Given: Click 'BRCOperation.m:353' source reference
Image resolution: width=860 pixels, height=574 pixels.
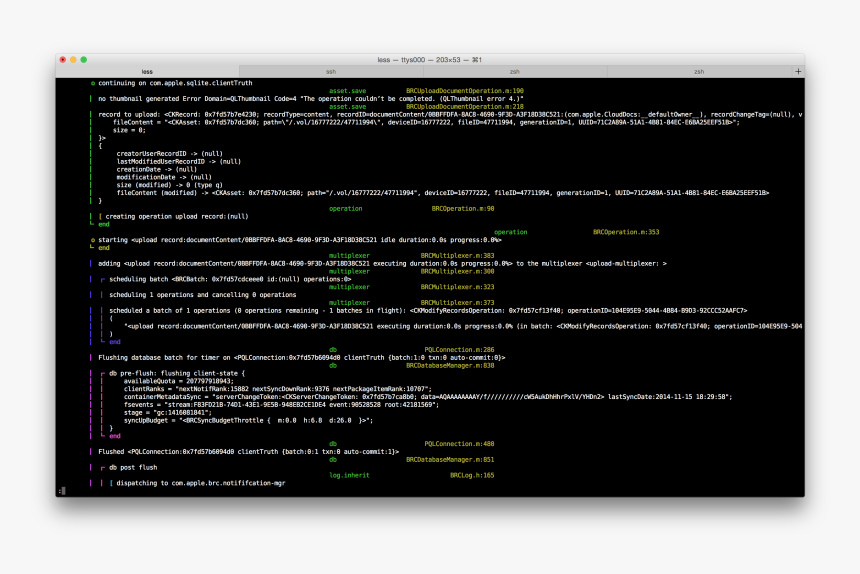Looking at the screenshot, I should [x=626, y=232].
